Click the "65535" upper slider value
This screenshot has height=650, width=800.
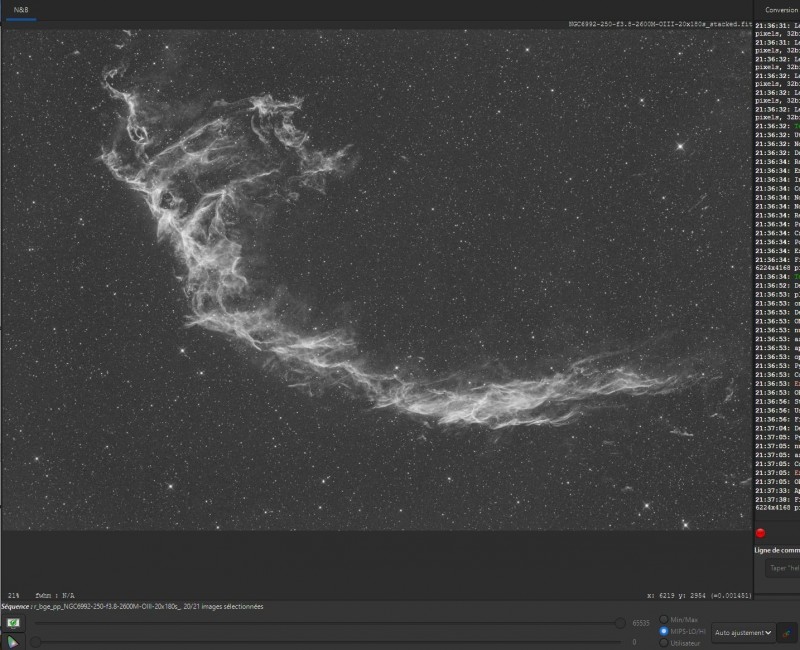point(641,623)
